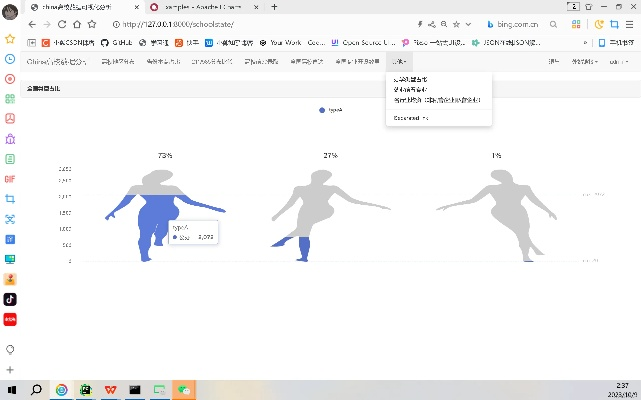This screenshot has width=641, height=400.
Task: Select the crop screenshot tool in sidebar
Action: click(10, 199)
